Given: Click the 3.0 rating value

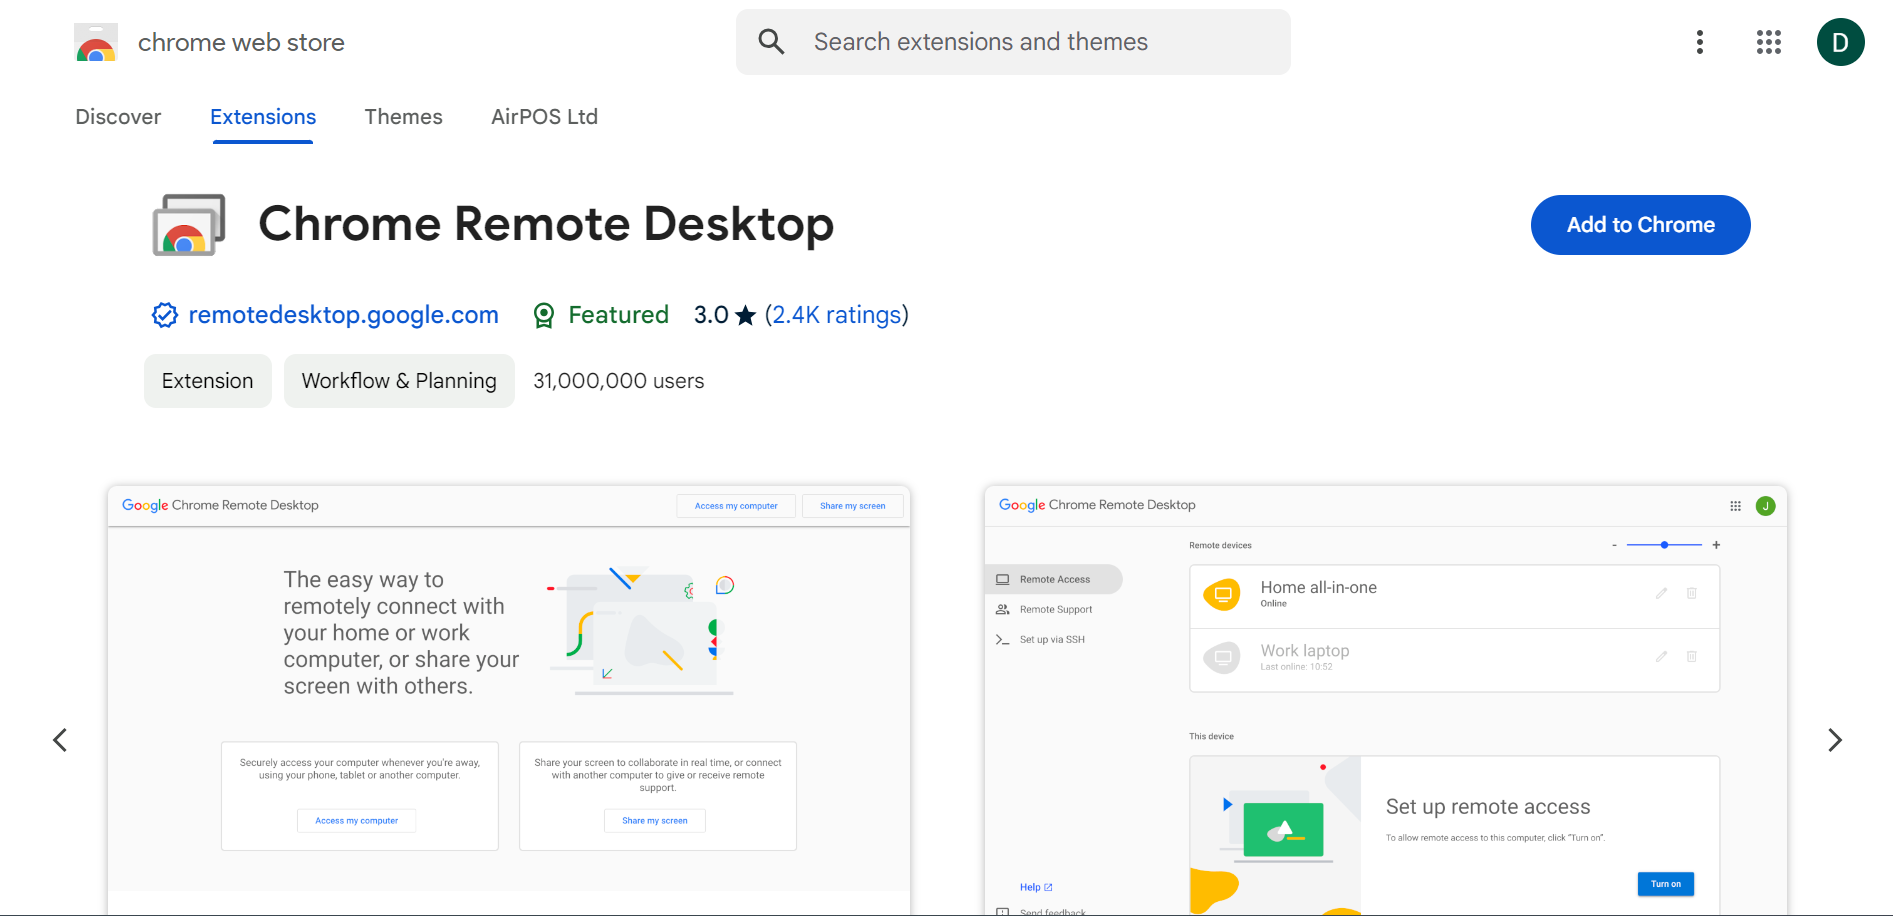Looking at the screenshot, I should [x=711, y=315].
